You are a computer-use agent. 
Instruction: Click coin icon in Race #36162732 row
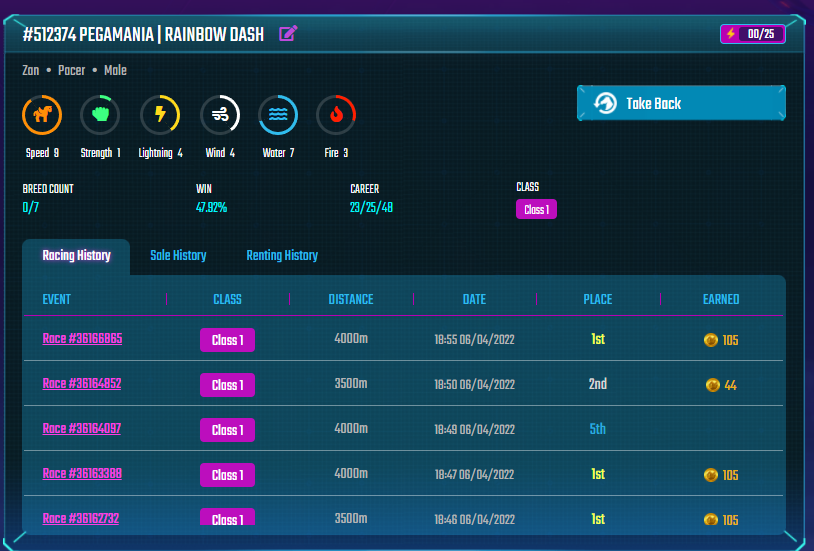[x=711, y=519]
